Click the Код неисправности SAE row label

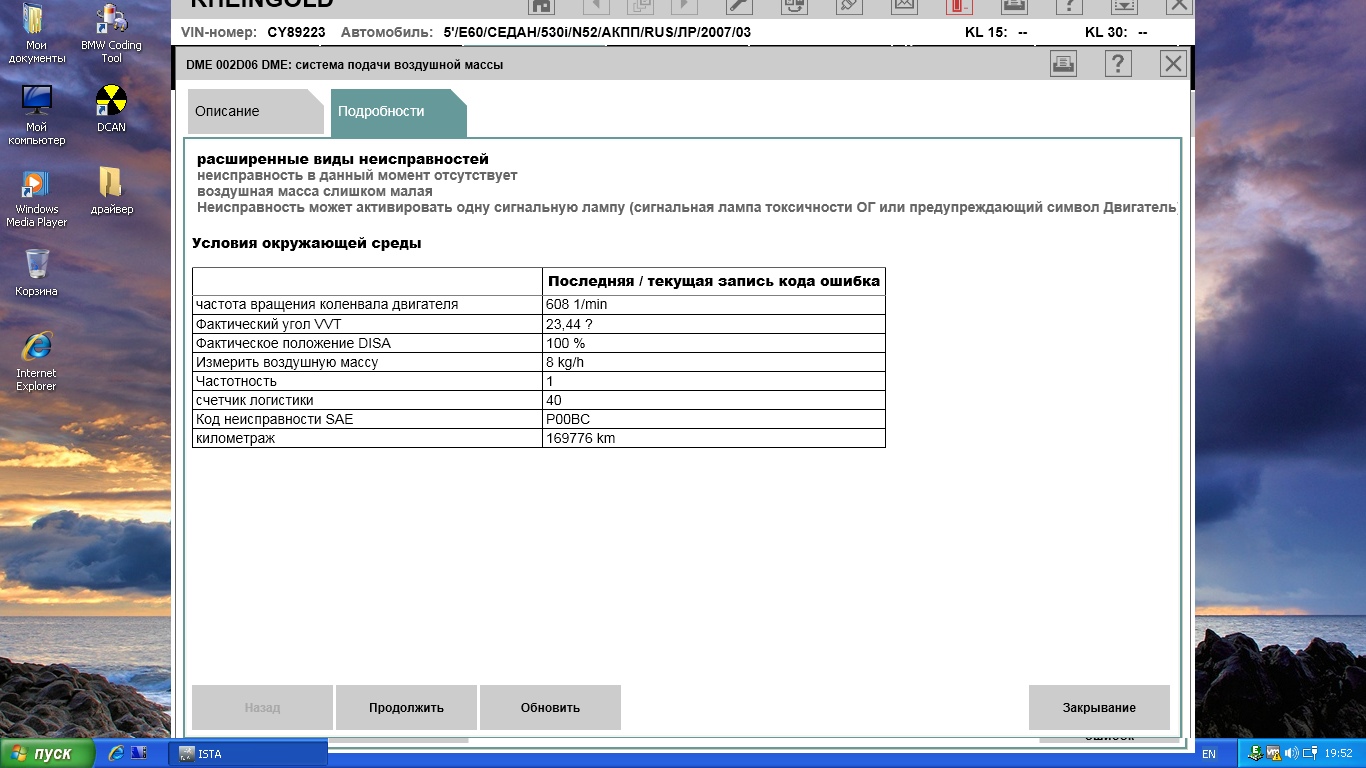point(274,419)
